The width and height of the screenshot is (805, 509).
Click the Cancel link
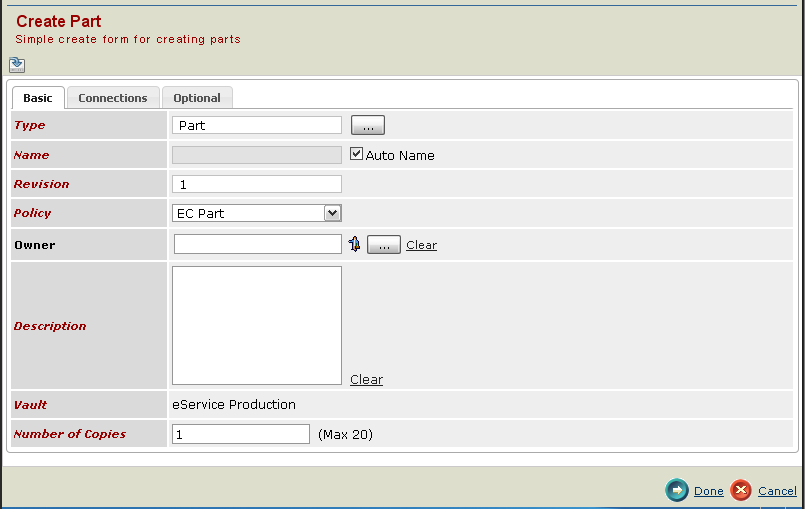pos(777,491)
